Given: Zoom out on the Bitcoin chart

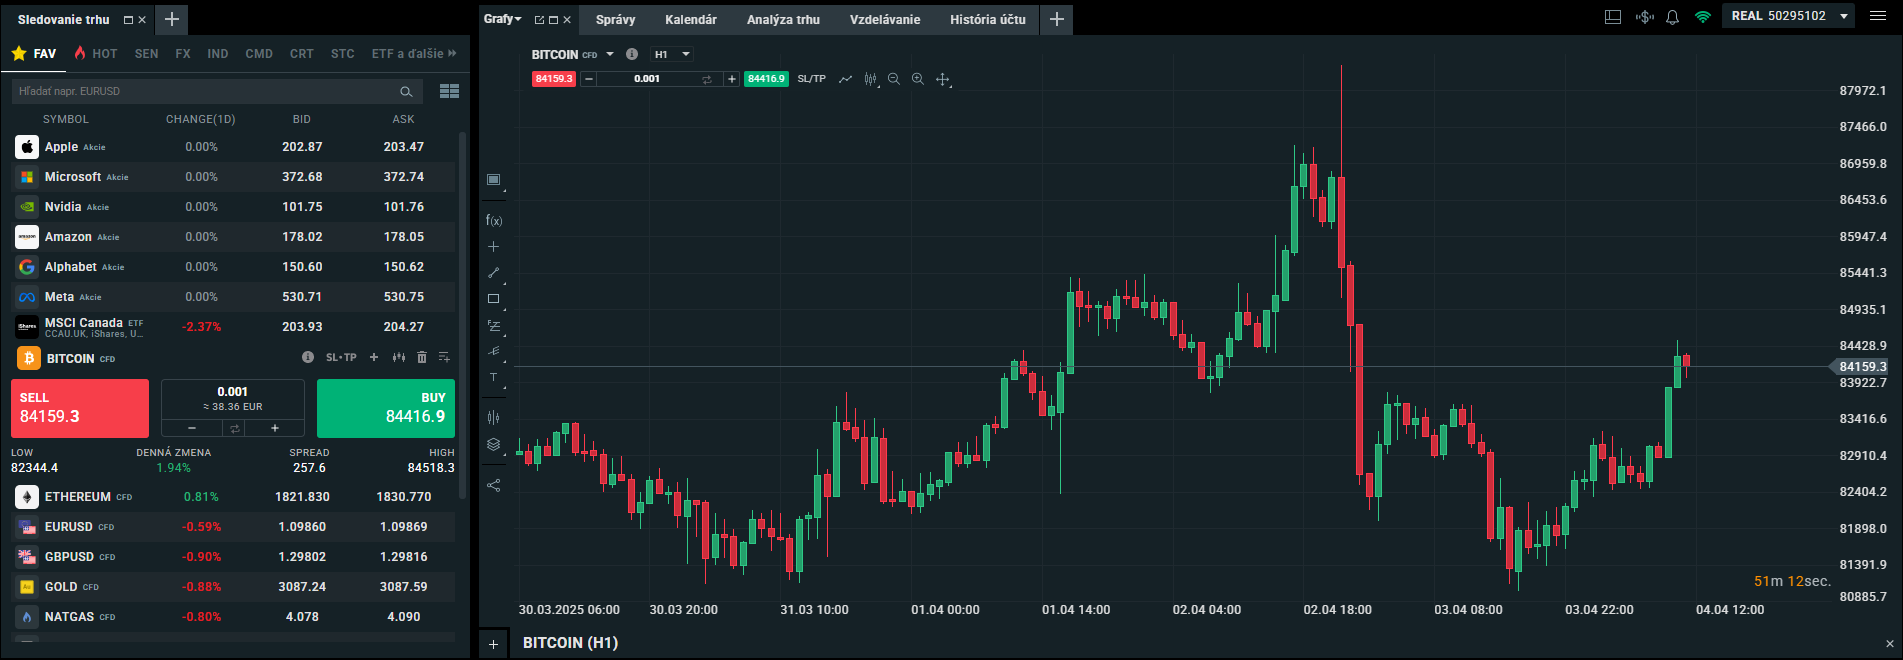Looking at the screenshot, I should point(893,79).
